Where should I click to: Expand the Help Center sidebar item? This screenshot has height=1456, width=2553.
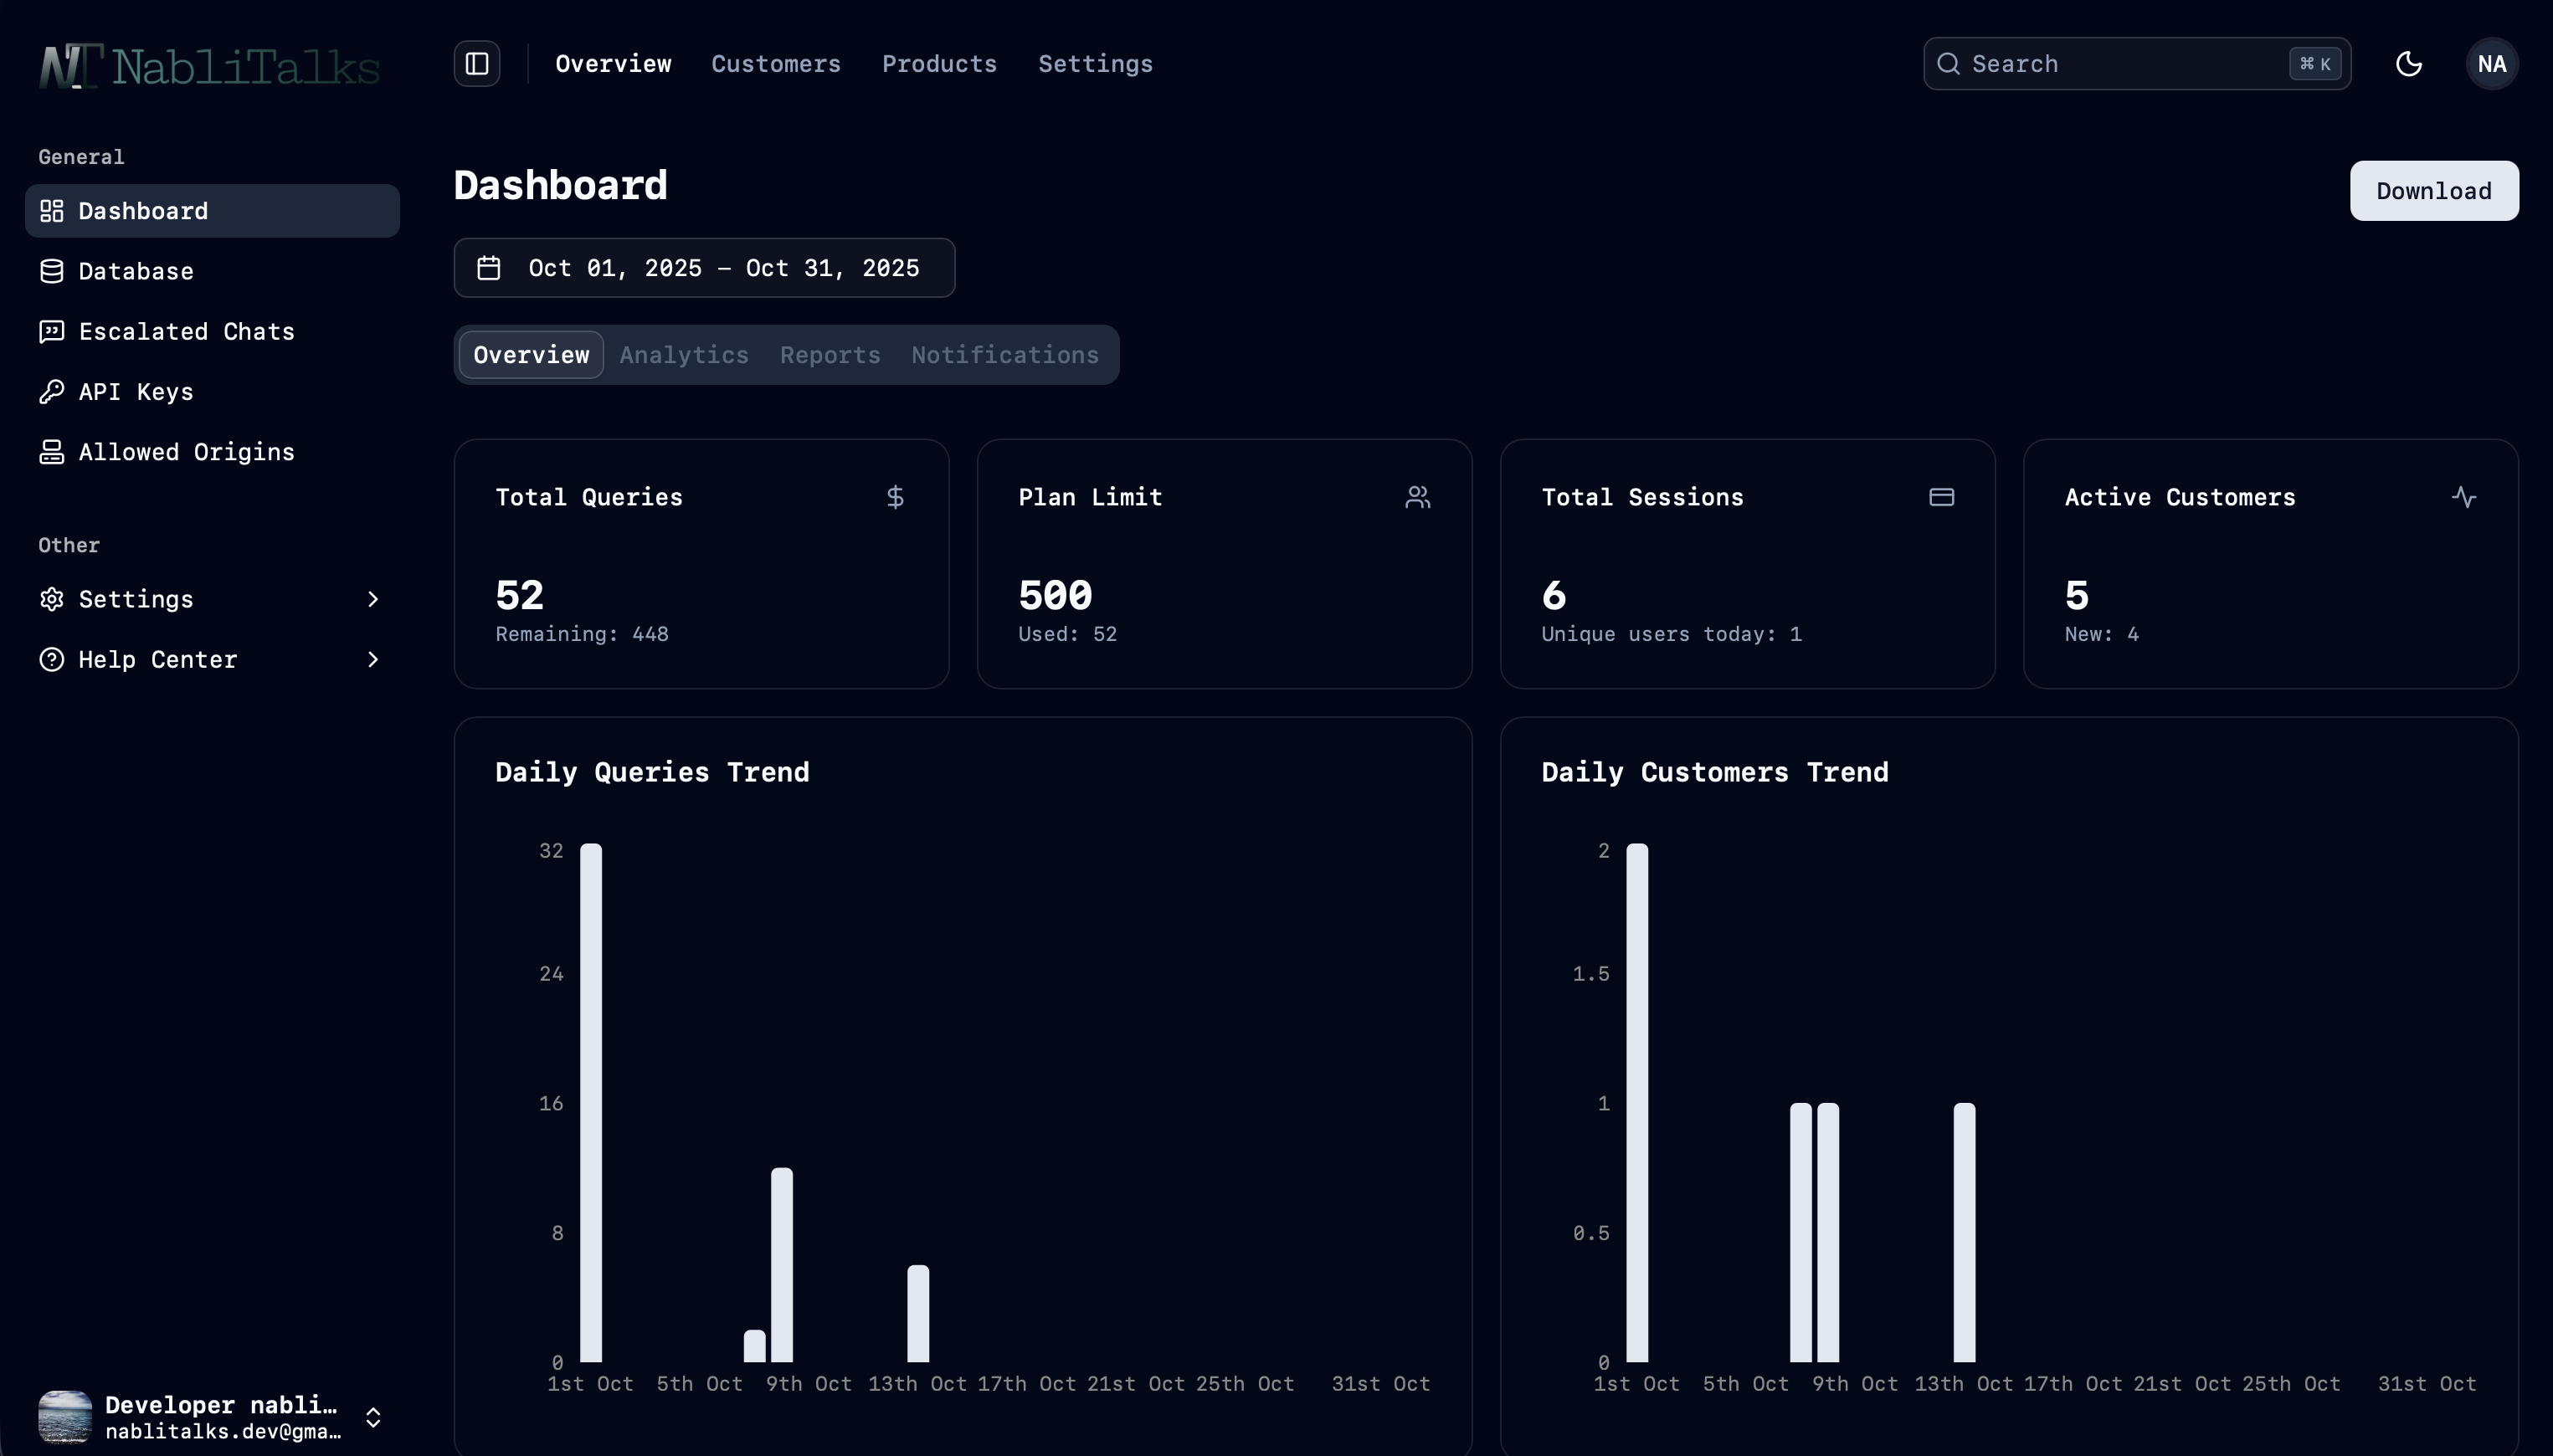tap(373, 659)
